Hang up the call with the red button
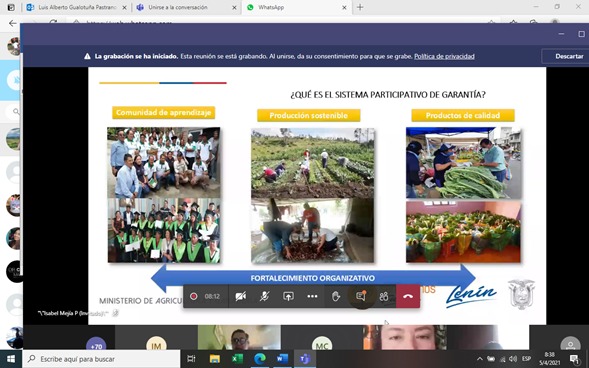The height and width of the screenshot is (368, 589). [408, 296]
